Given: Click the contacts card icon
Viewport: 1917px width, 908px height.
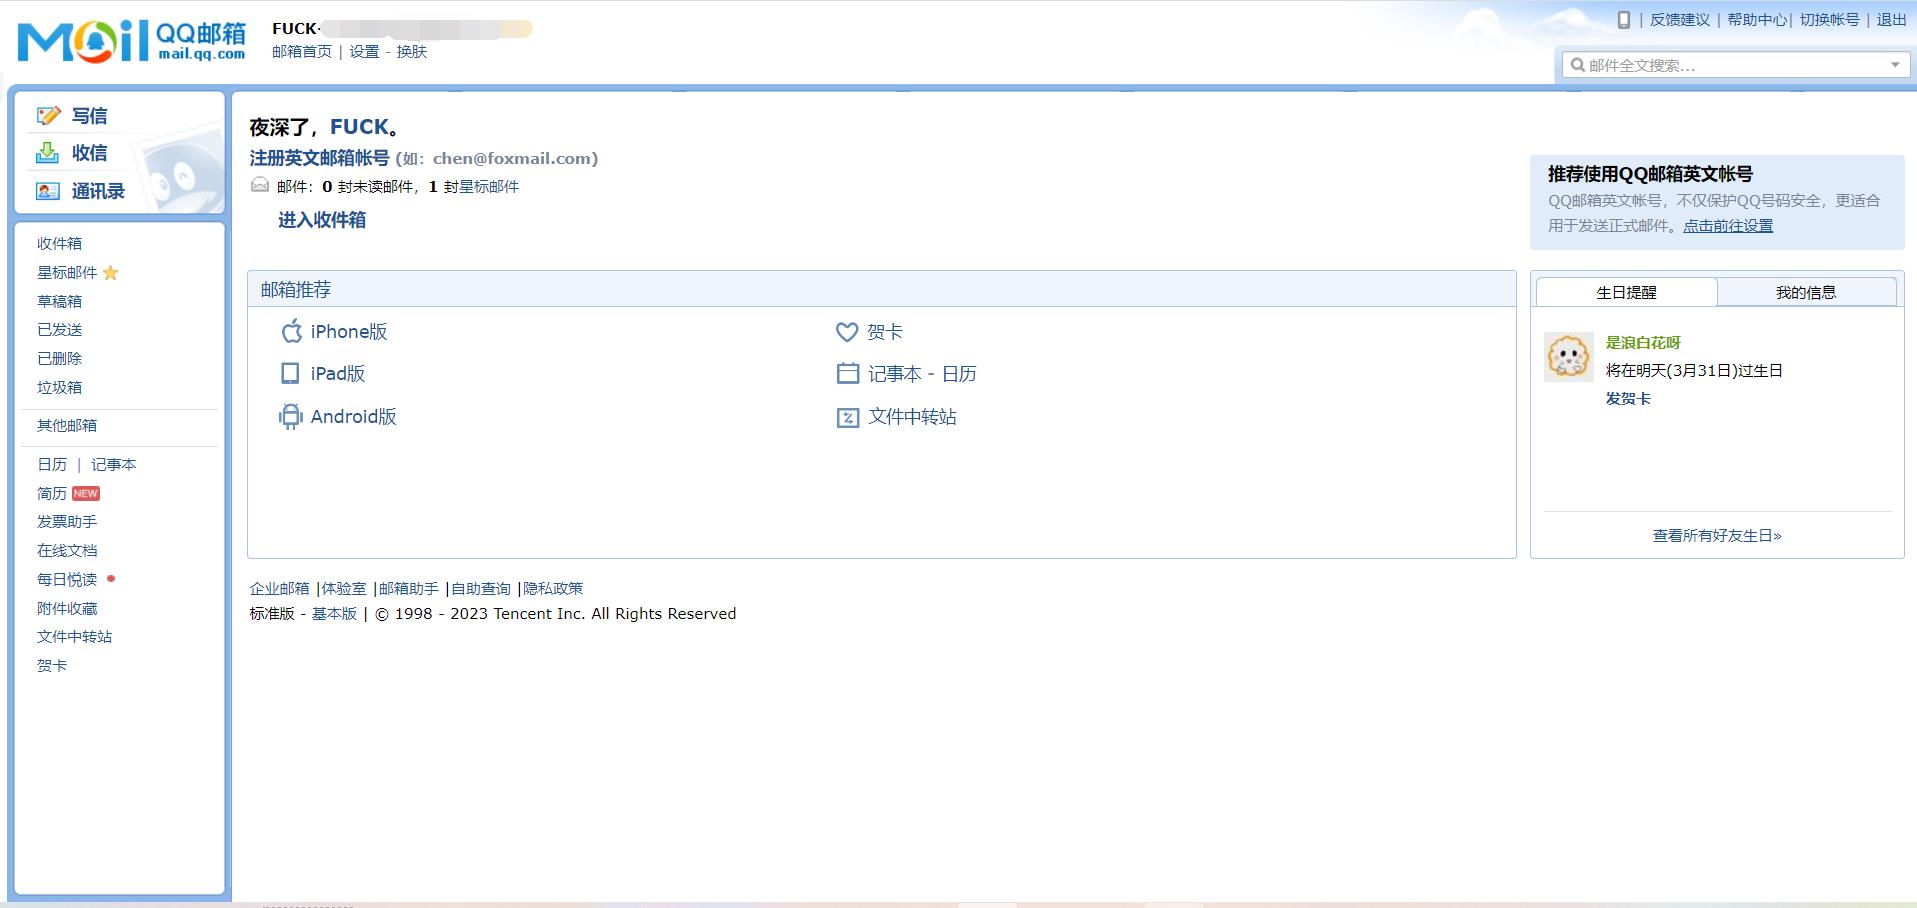Looking at the screenshot, I should point(48,191).
